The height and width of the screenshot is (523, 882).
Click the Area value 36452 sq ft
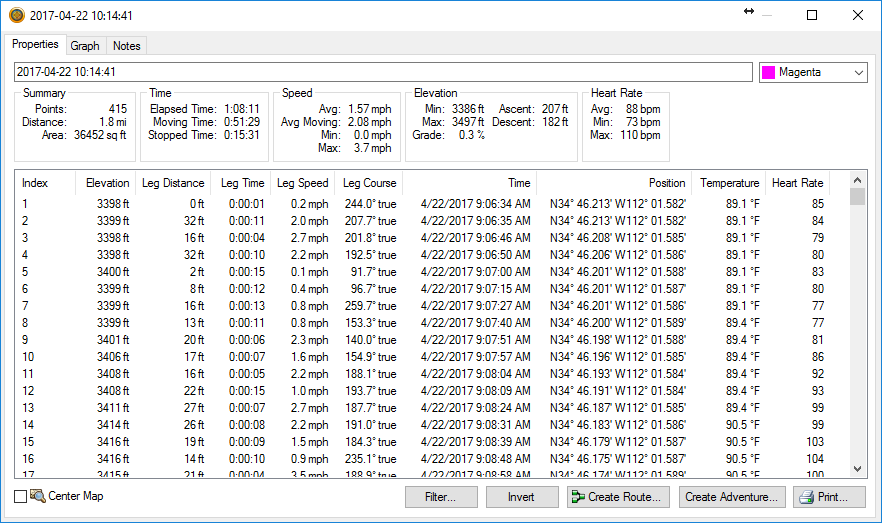pyautogui.click(x=100, y=134)
